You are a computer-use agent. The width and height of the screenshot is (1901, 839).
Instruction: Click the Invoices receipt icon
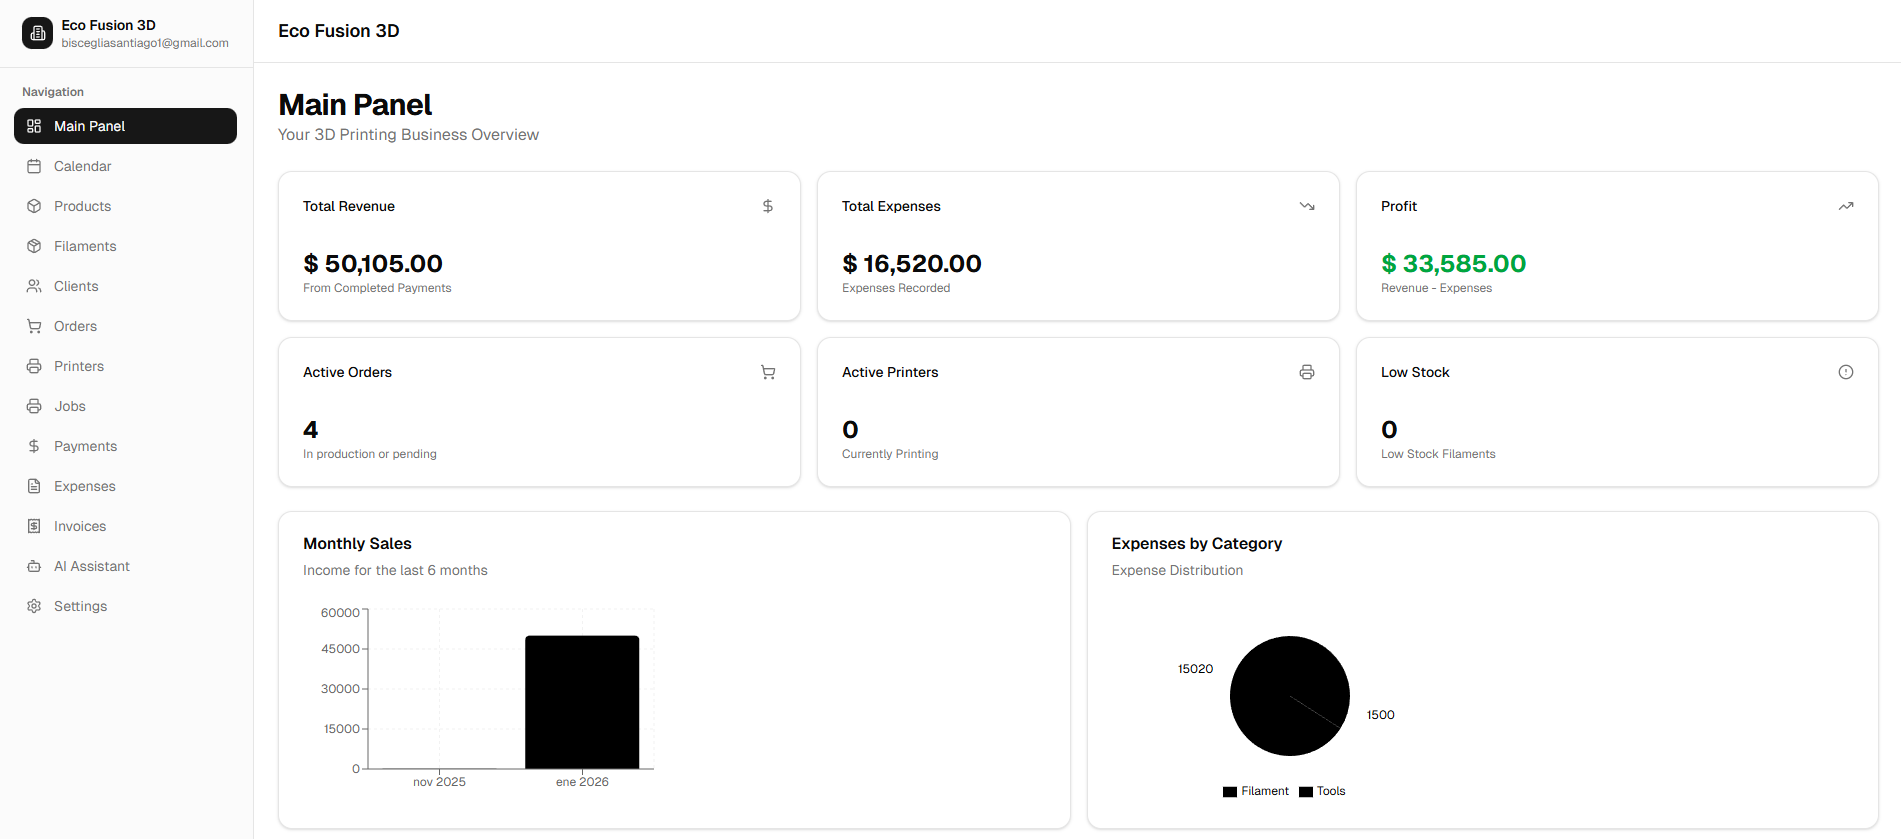coord(34,526)
